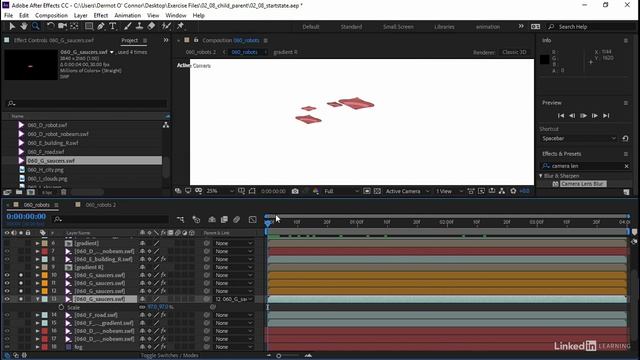Select the Puppet Pin tool
Screen dimensions: 640x360
tap(180, 26)
